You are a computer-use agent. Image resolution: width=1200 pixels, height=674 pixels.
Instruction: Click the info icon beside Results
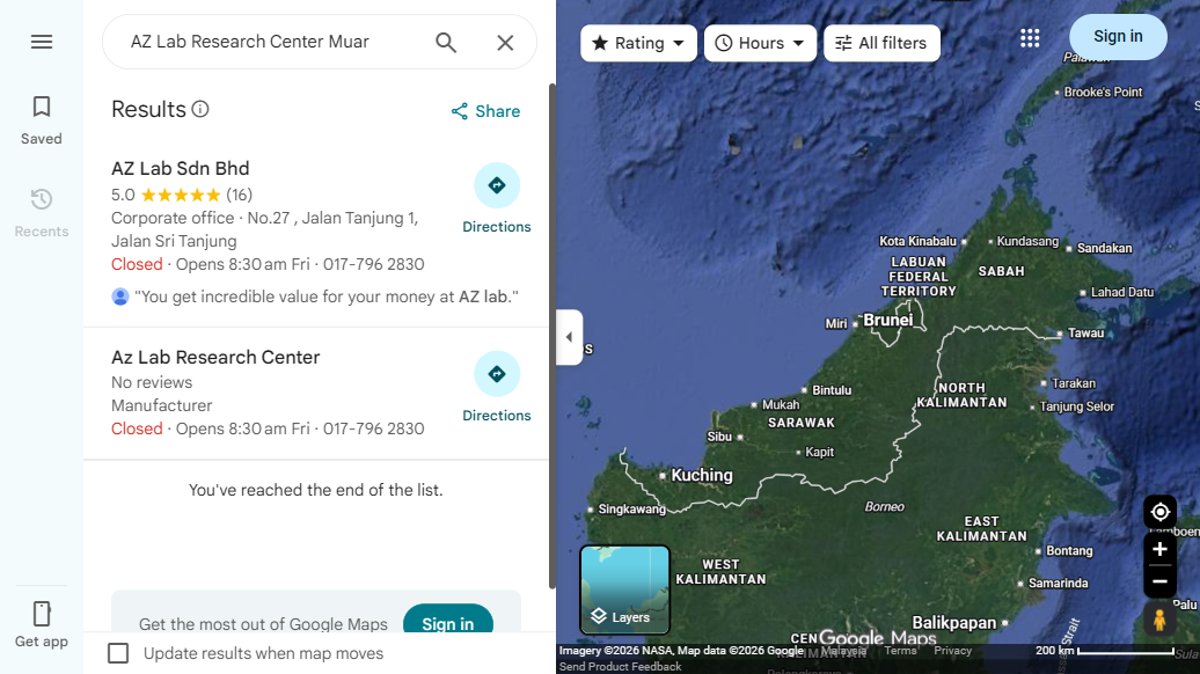200,109
